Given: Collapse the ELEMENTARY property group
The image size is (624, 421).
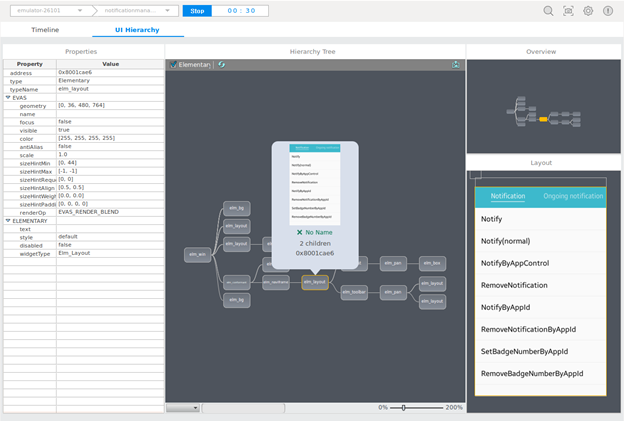Looking at the screenshot, I should (8, 220).
